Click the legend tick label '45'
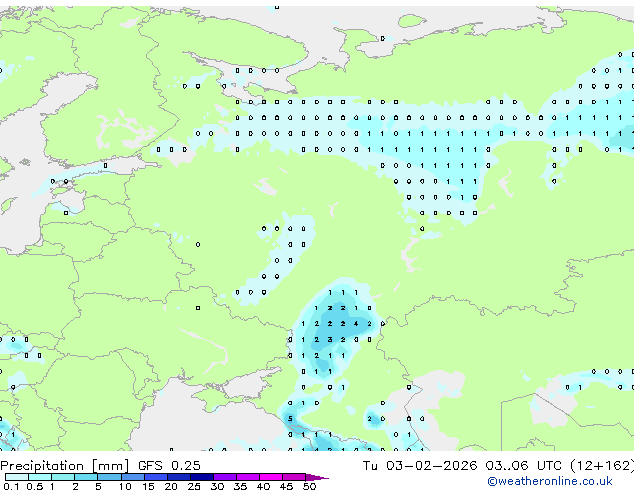This screenshot has width=634, height=490. pos(286,486)
